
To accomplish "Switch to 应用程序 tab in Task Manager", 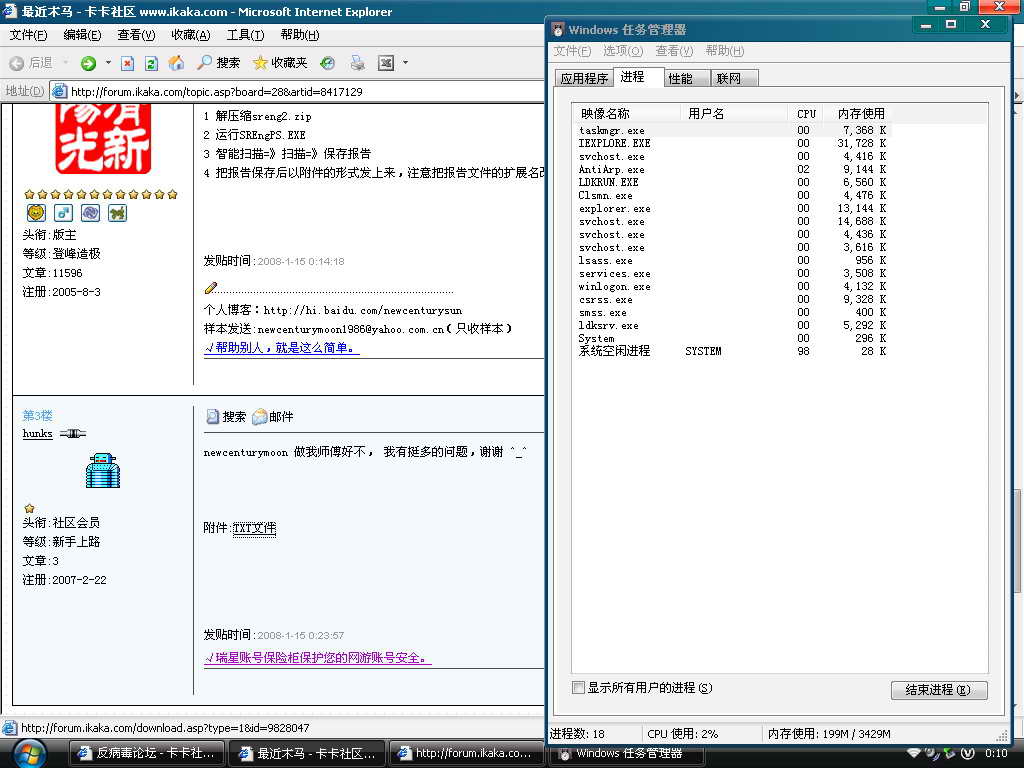I will click(584, 78).
